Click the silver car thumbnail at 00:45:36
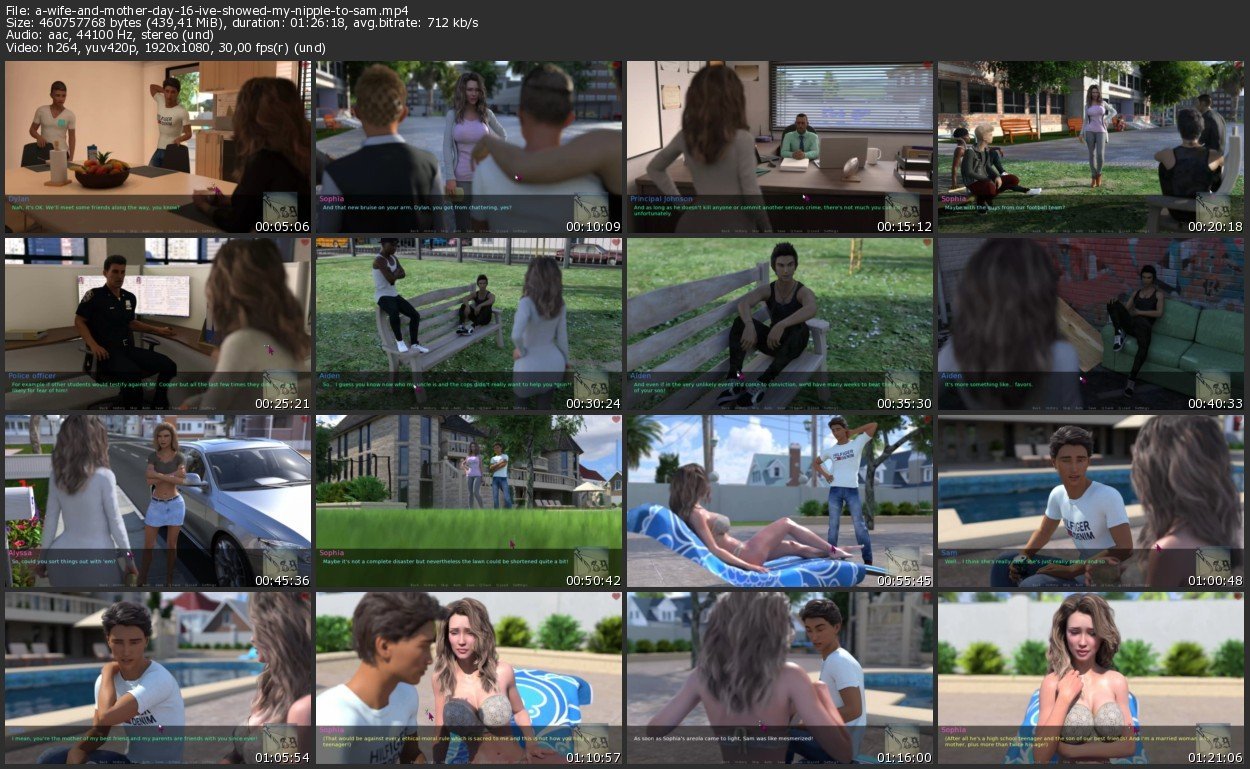This screenshot has width=1250, height=769. point(158,501)
